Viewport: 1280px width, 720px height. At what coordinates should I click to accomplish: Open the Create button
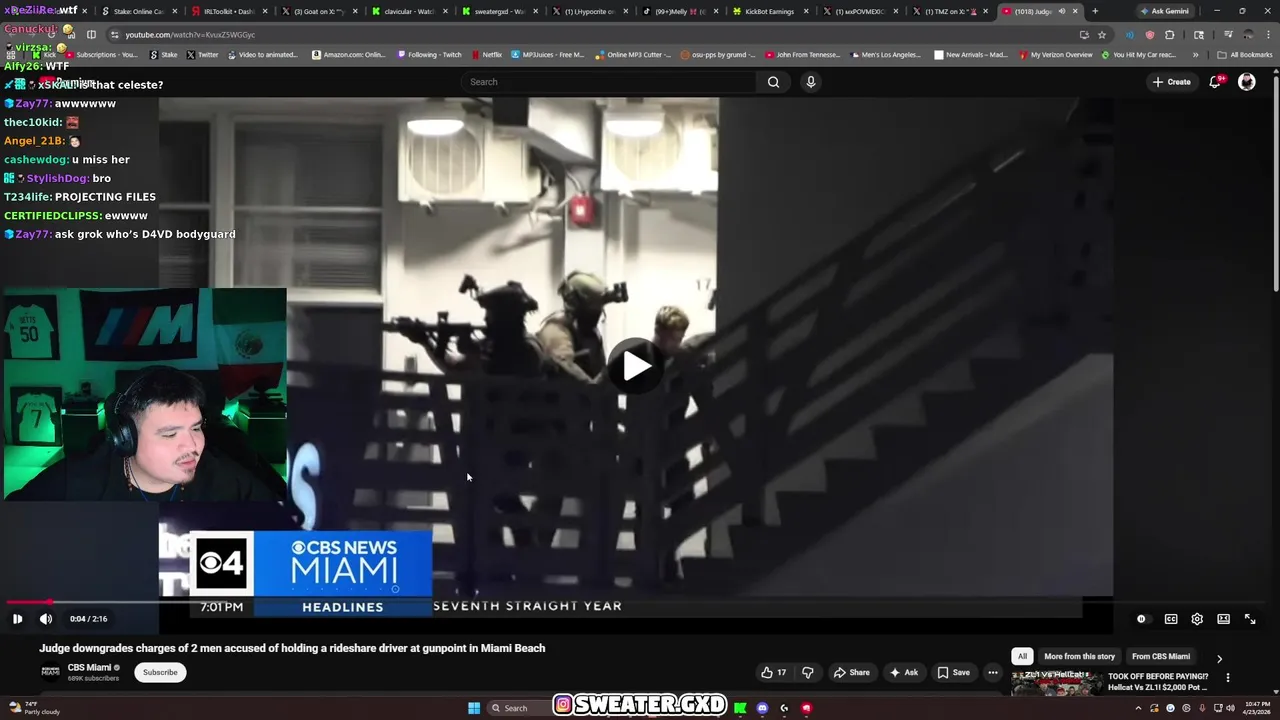[x=1171, y=82]
